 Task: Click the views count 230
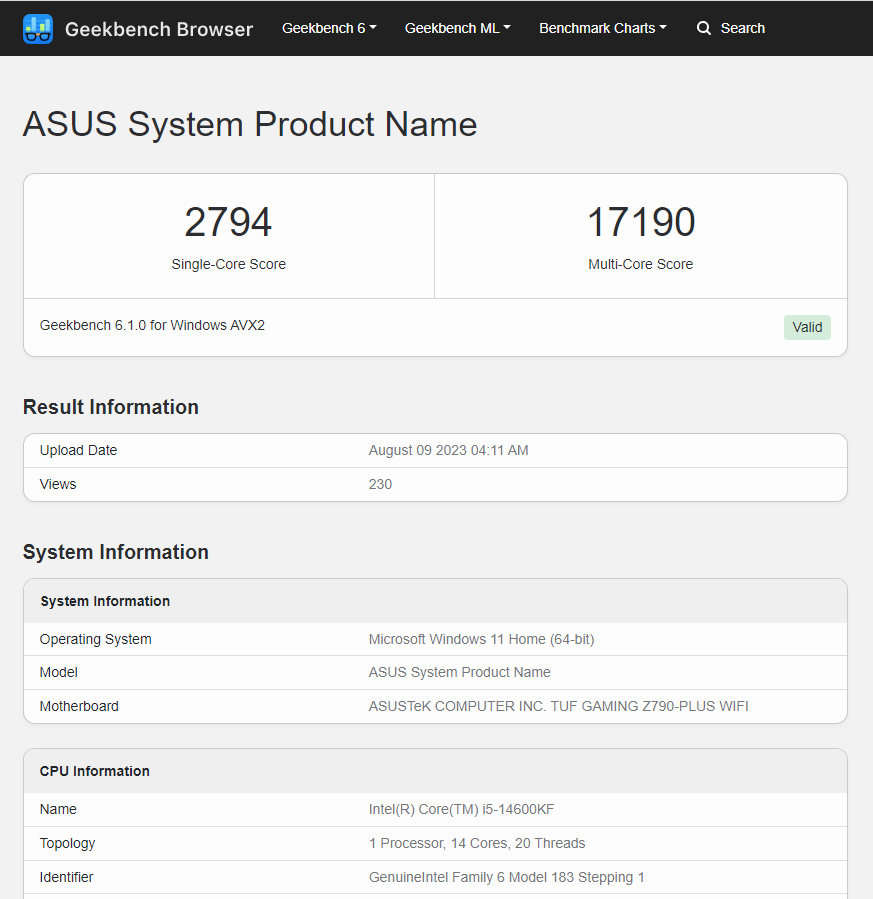coord(380,484)
